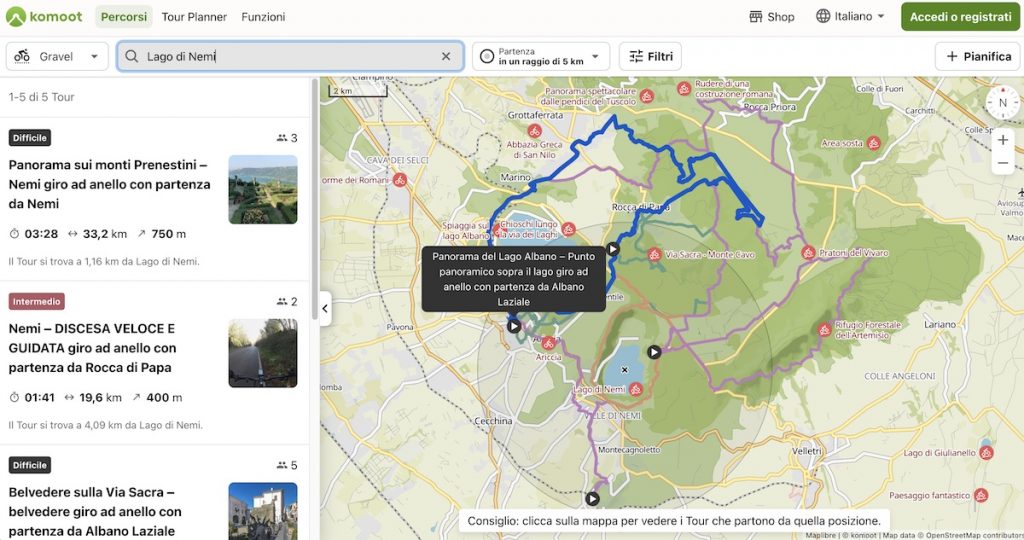Click the Lago di Nemi search field
1024x540 pixels.
point(290,56)
